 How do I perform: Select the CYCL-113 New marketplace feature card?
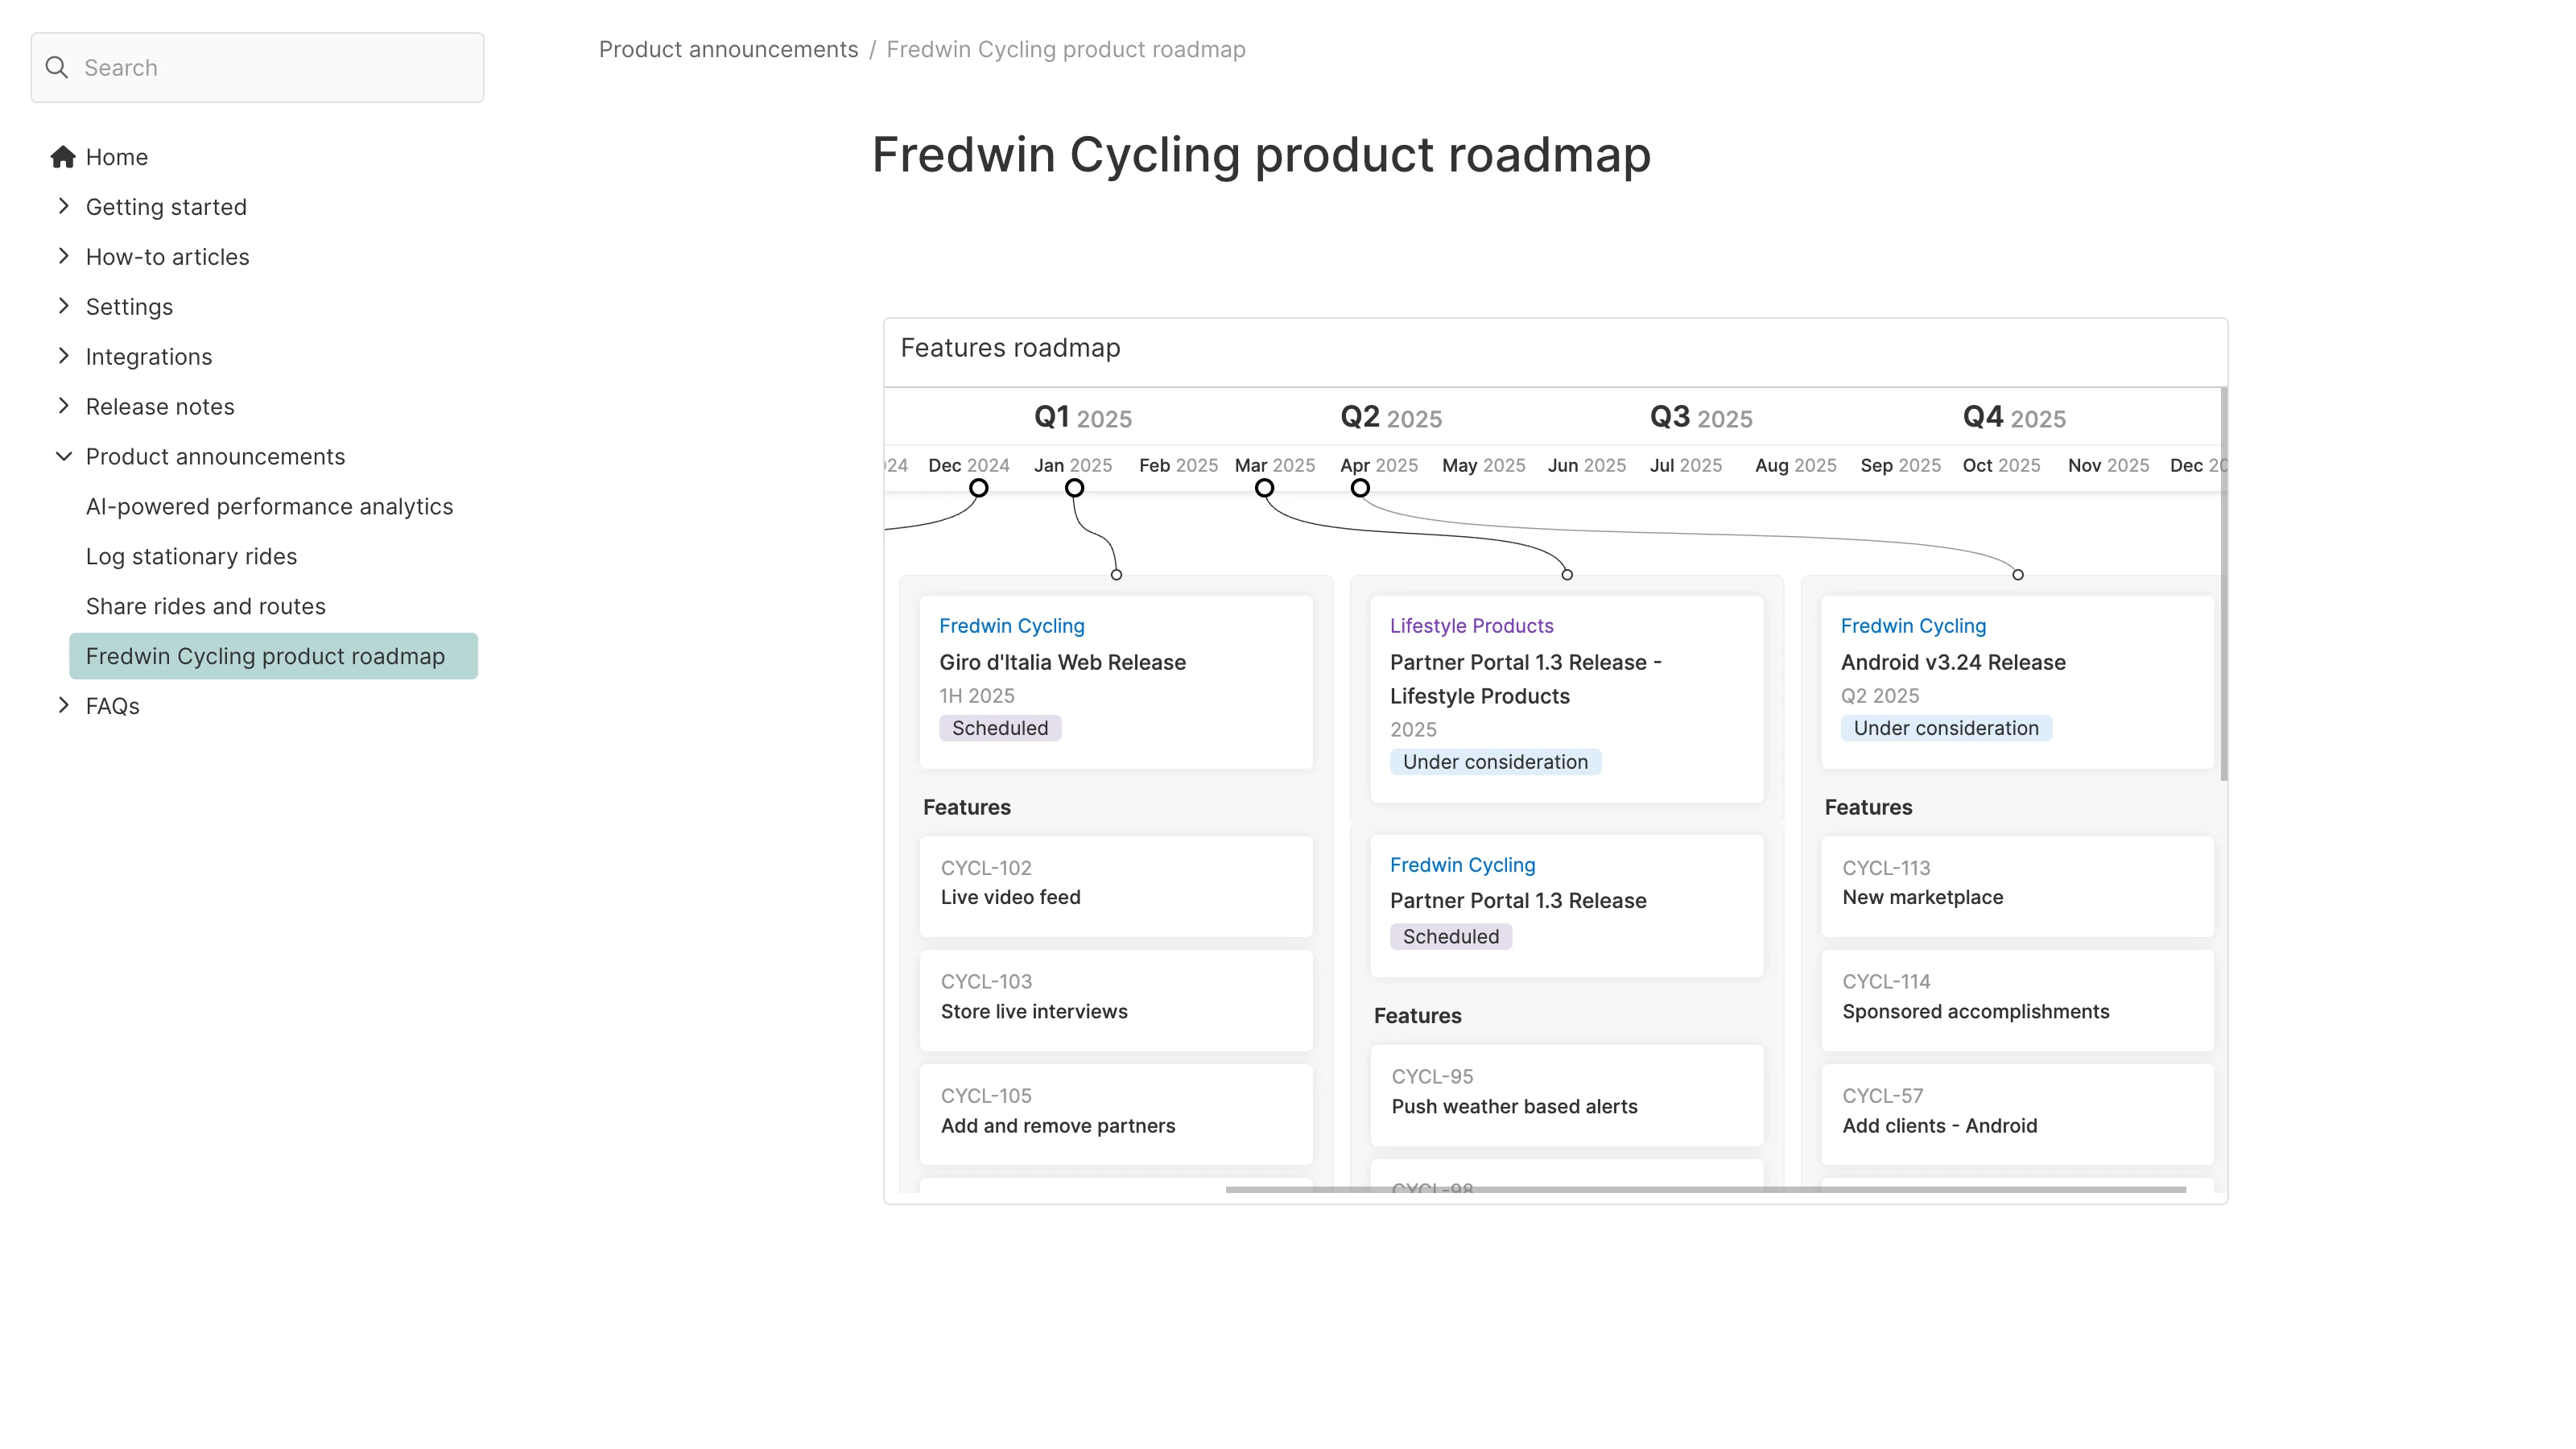coord(2016,886)
